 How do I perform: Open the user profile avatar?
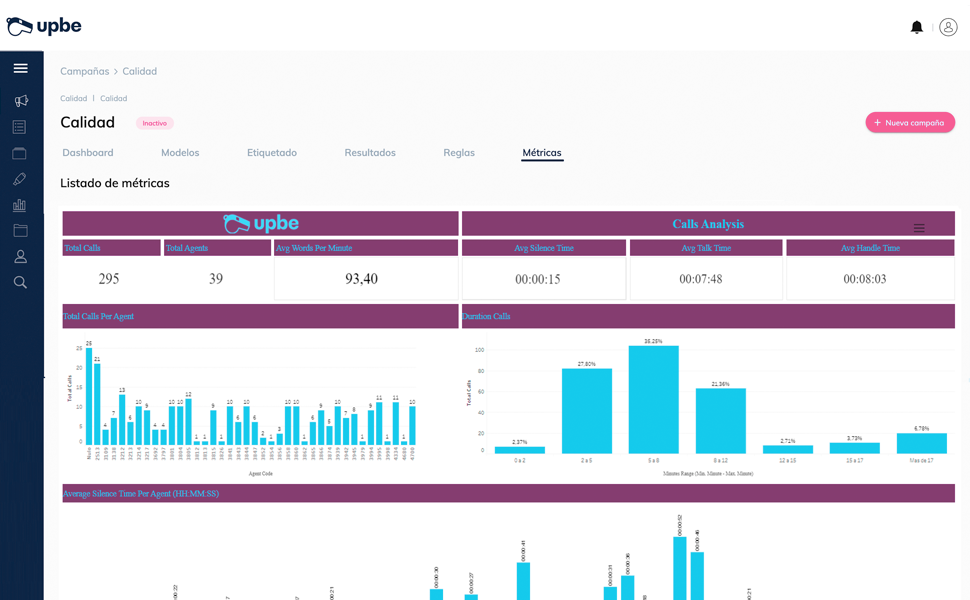click(x=948, y=27)
